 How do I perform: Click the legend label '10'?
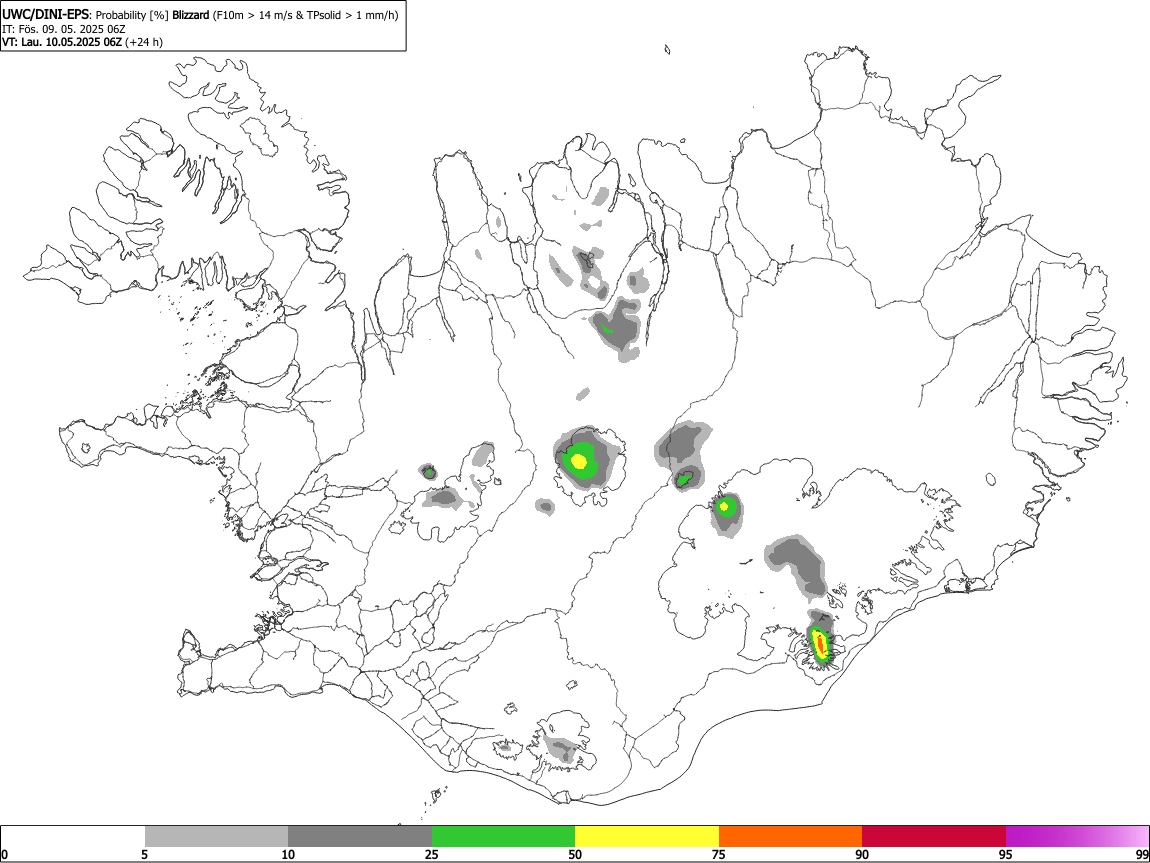[288, 854]
